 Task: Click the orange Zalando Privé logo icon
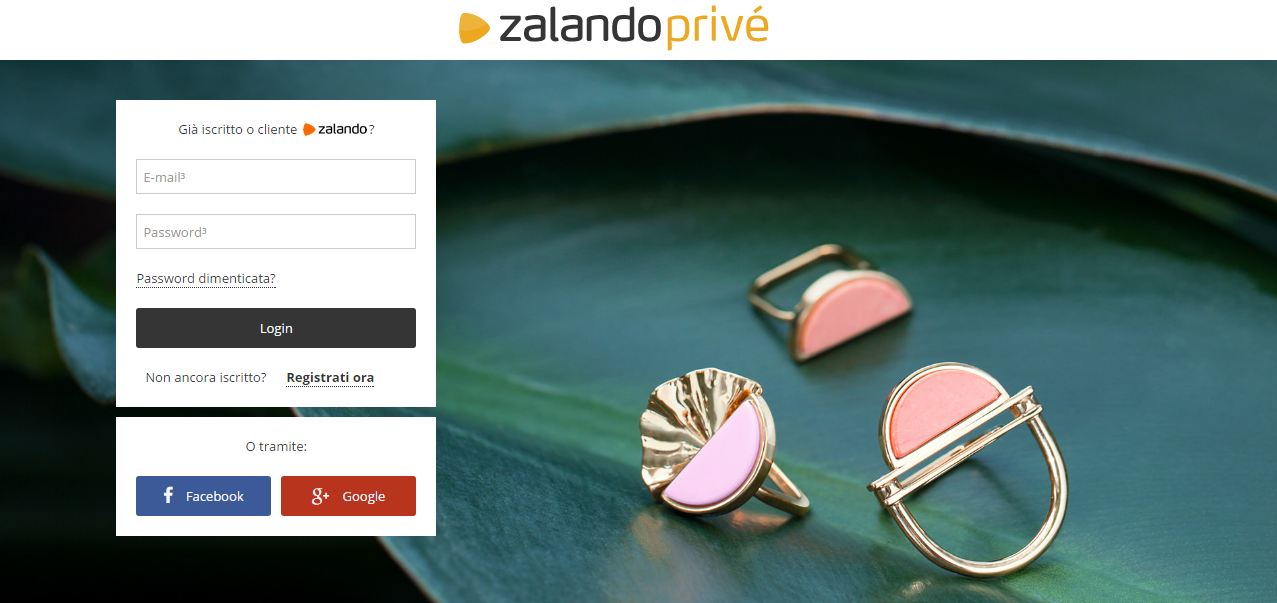click(x=474, y=28)
